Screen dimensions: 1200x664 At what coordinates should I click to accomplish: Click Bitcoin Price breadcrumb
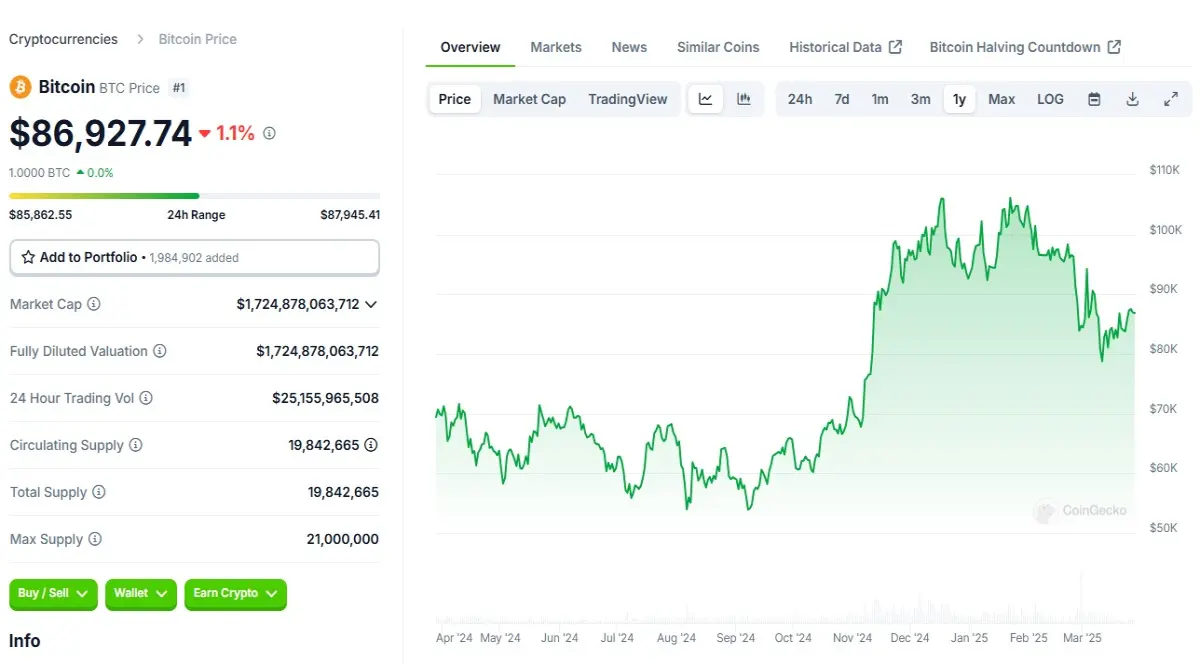(x=198, y=39)
